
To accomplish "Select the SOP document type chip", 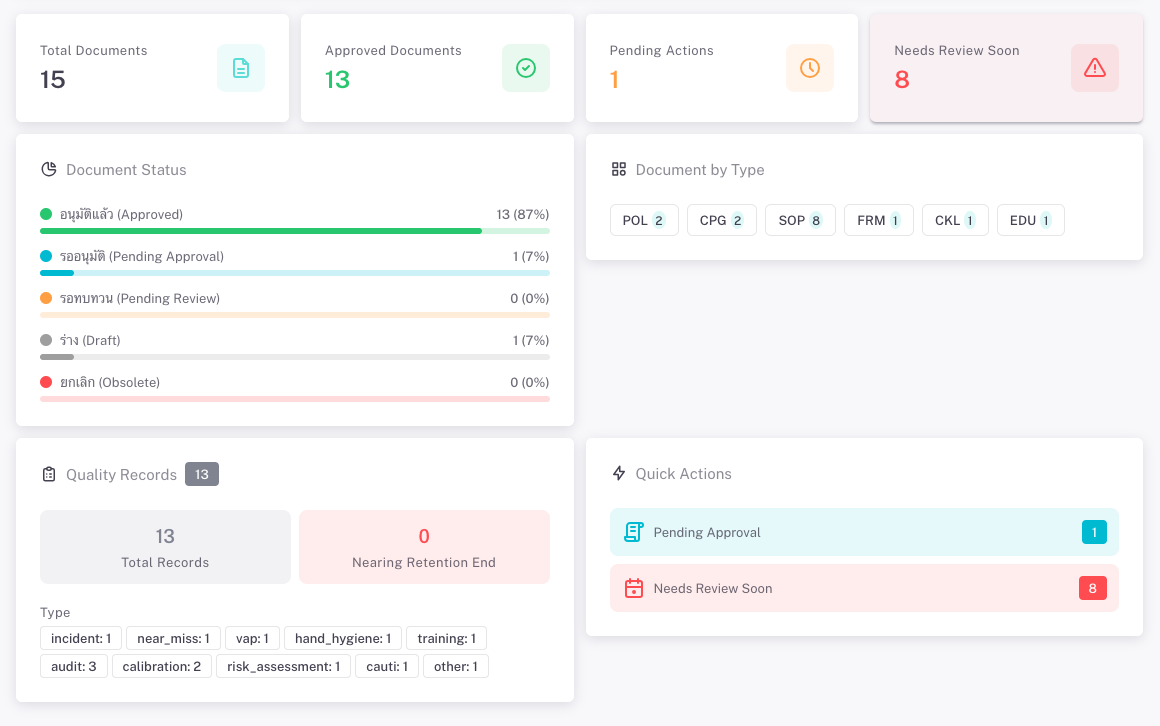I will [800, 220].
